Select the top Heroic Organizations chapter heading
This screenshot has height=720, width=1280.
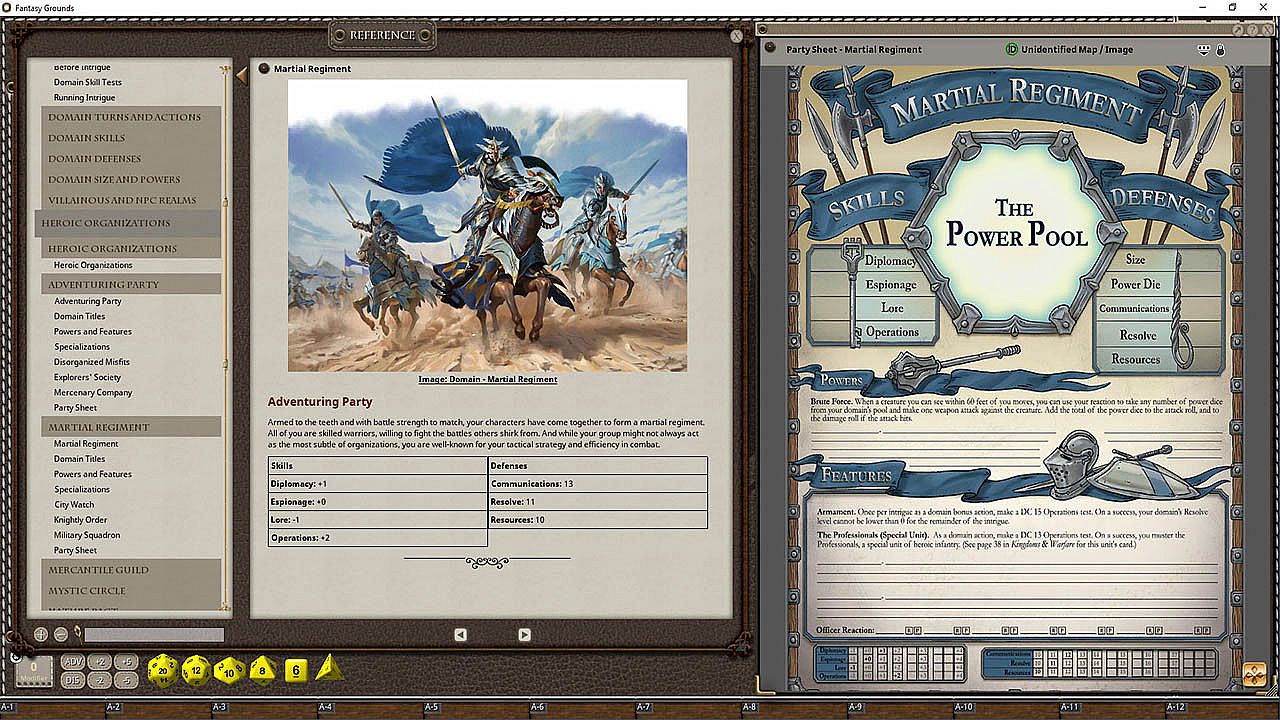click(x=128, y=223)
